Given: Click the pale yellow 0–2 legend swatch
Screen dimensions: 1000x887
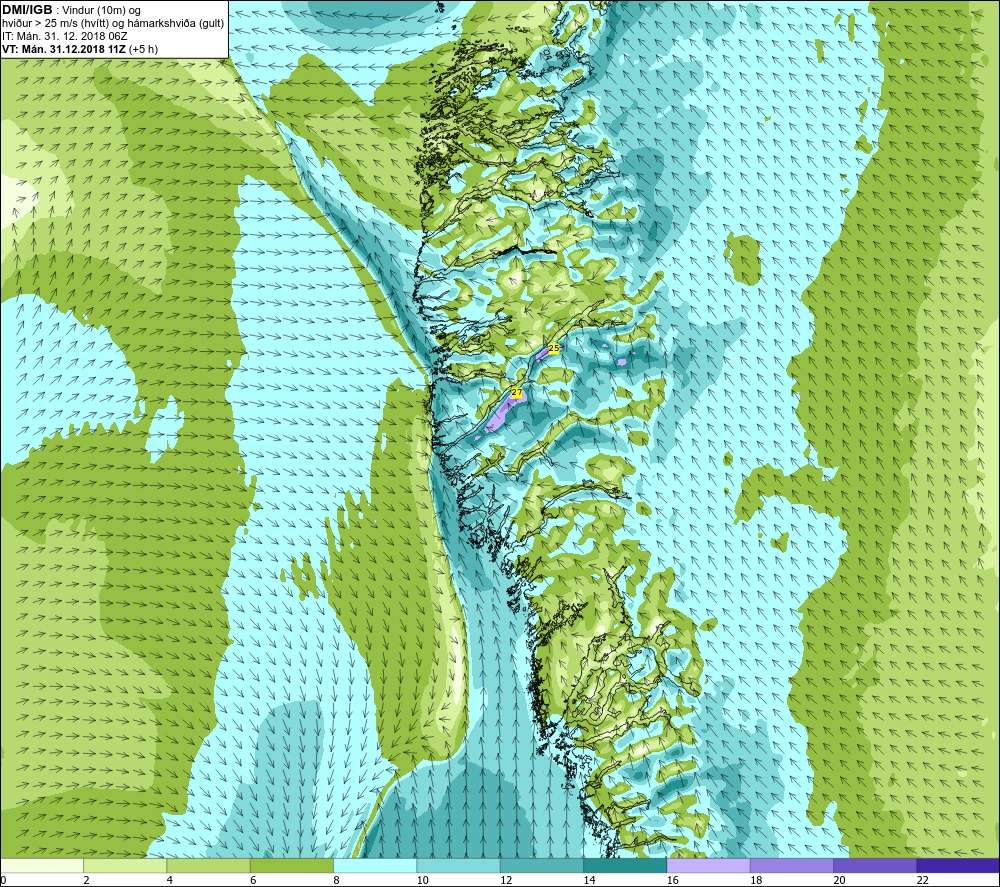Looking at the screenshot, I should pyautogui.click(x=41, y=865).
